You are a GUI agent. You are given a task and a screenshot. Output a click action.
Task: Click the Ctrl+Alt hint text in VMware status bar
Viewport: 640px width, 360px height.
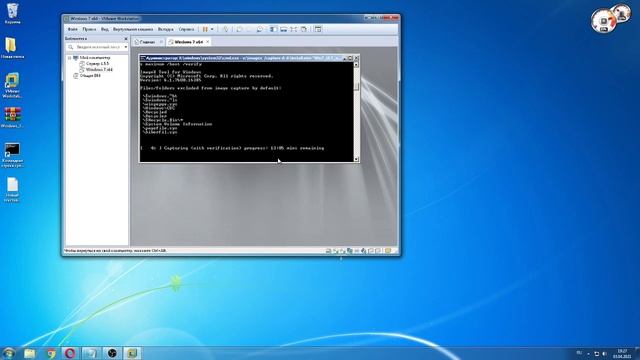click(x=115, y=251)
